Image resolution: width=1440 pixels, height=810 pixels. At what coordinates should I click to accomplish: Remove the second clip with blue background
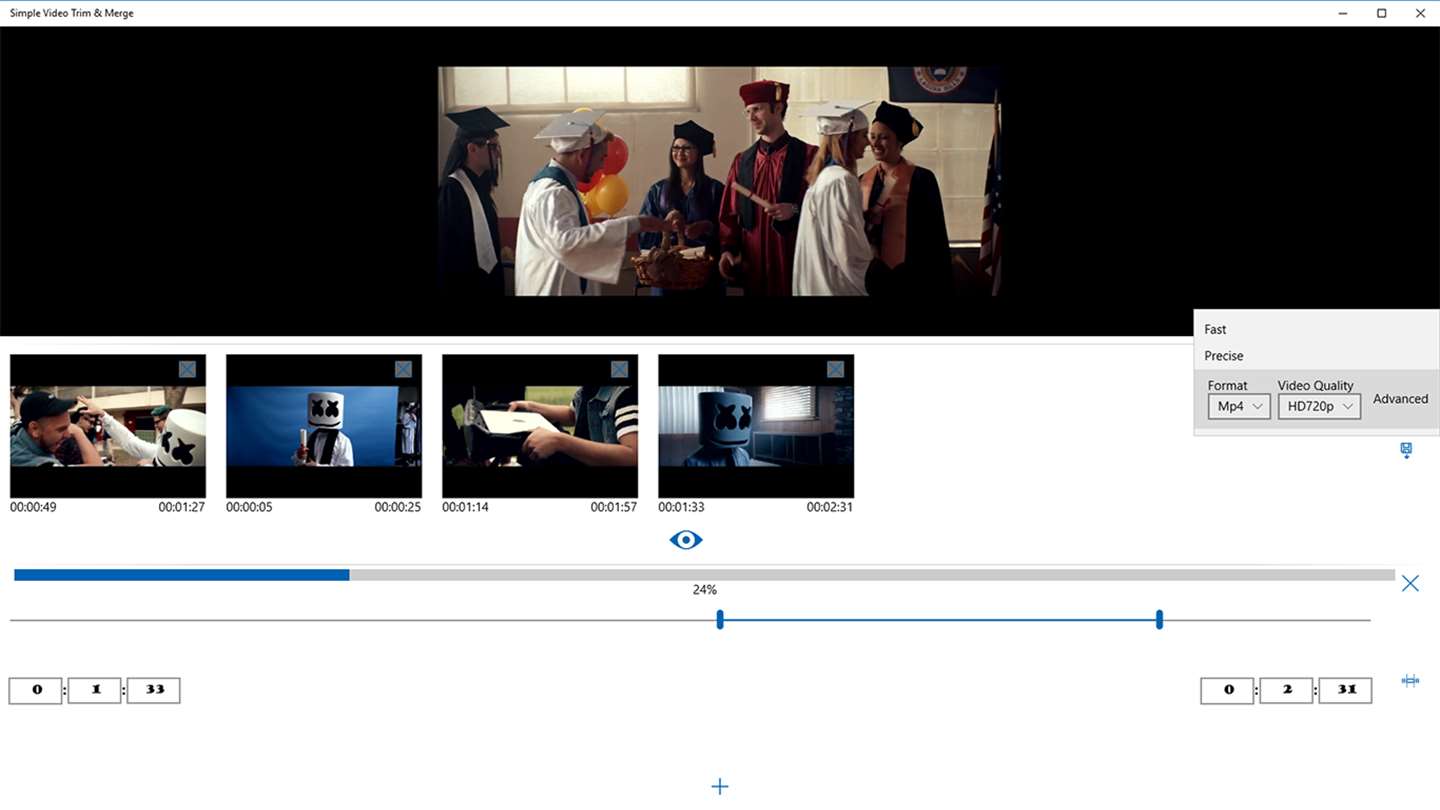(x=403, y=369)
